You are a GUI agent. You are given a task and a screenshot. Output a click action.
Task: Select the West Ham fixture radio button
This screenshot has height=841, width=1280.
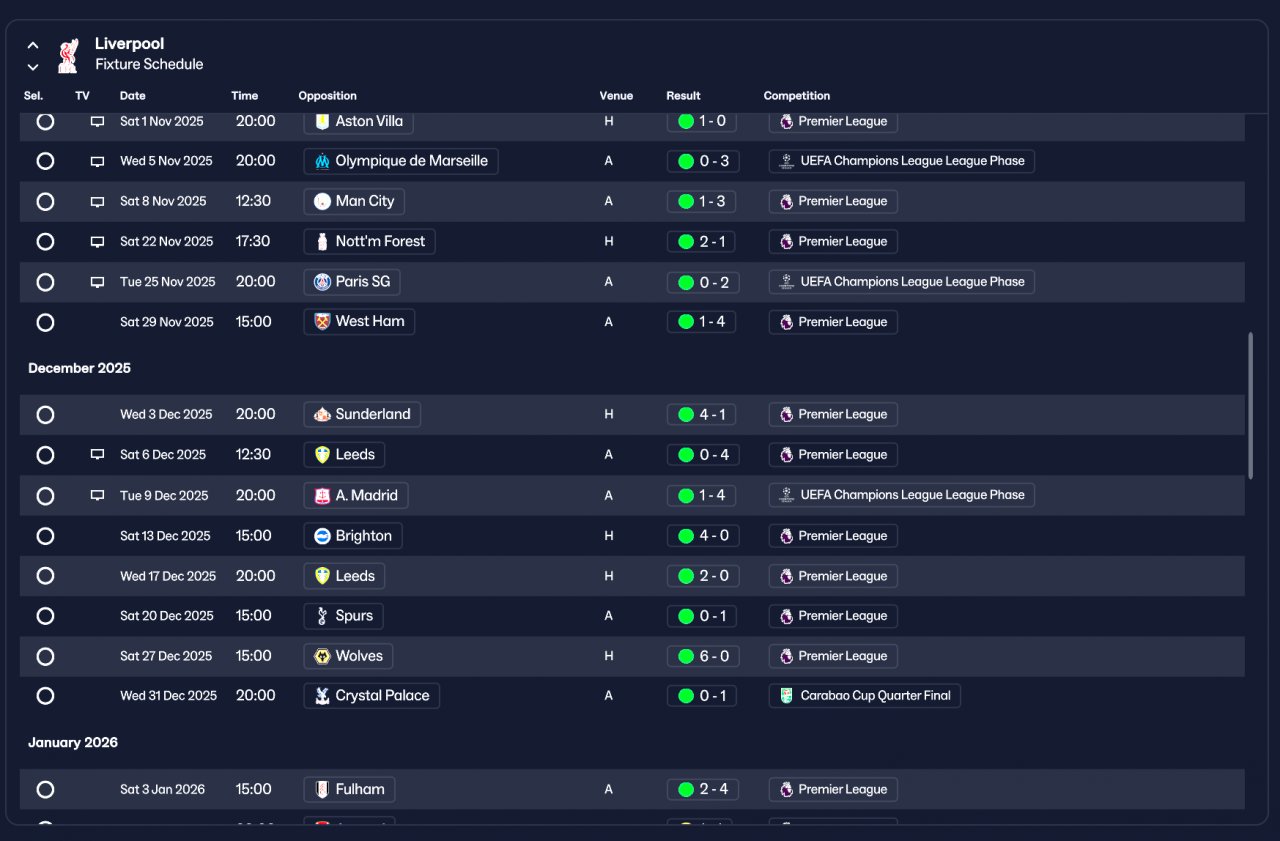(45, 322)
